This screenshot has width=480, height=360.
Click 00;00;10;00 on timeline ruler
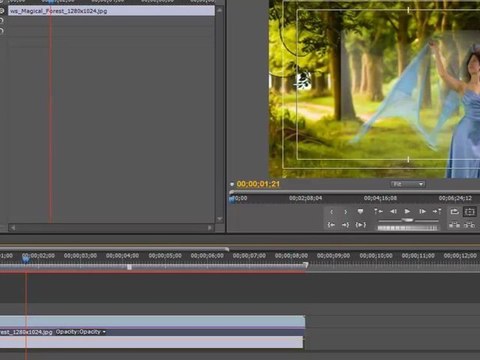(x=376, y=256)
